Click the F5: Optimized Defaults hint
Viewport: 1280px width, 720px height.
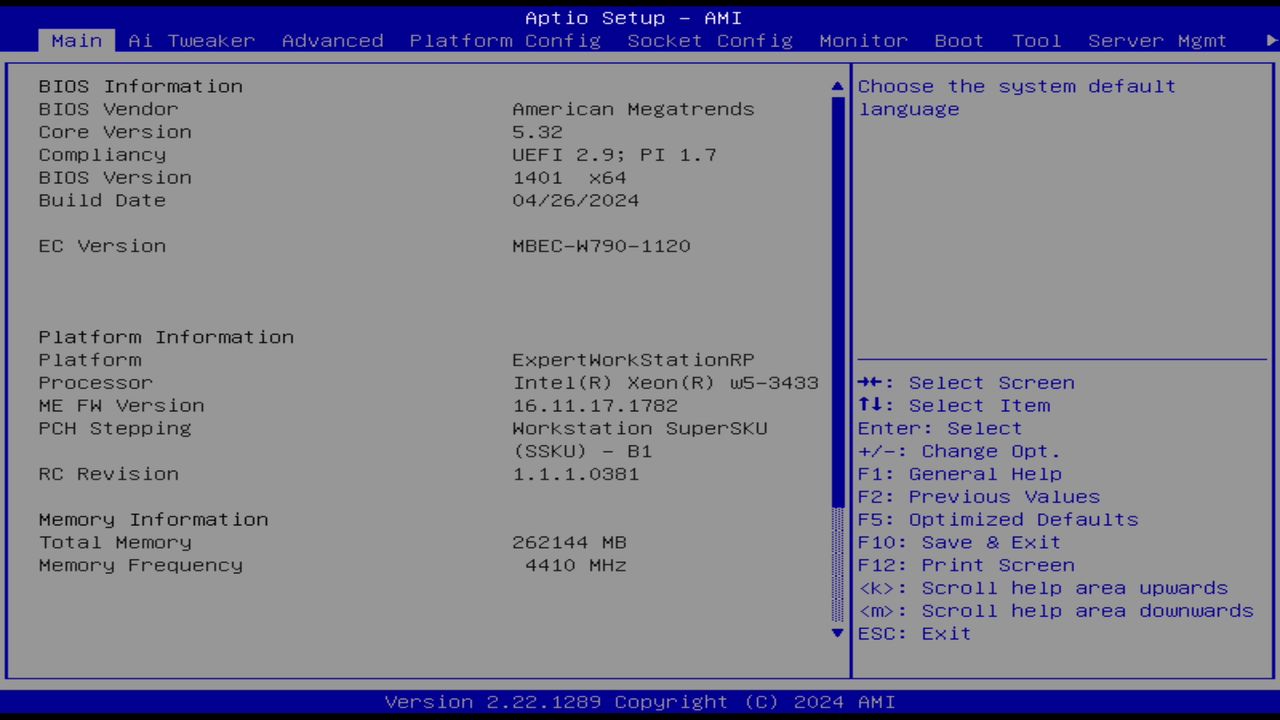tap(998, 520)
